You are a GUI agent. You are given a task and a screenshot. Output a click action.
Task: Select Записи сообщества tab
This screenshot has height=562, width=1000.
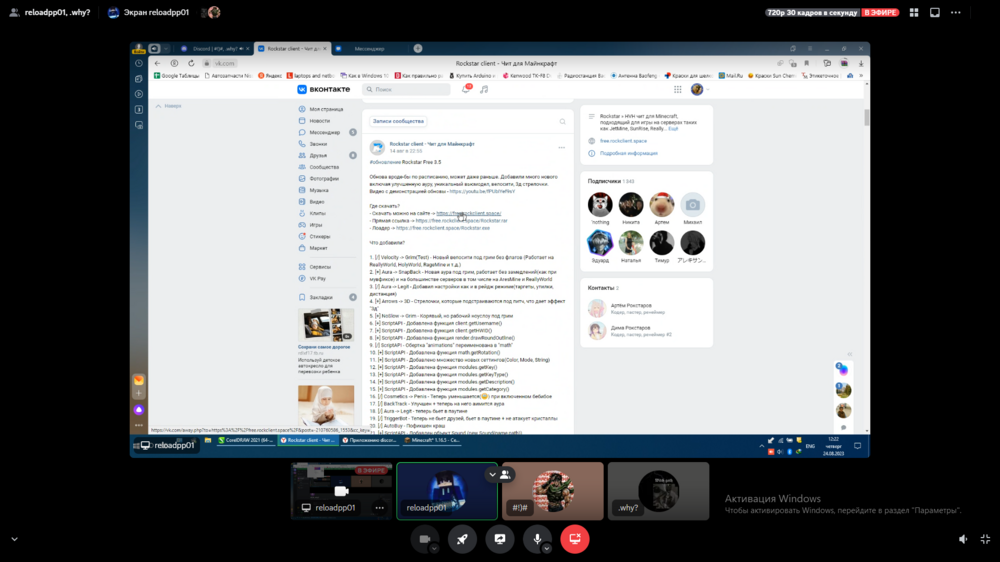[398, 121]
